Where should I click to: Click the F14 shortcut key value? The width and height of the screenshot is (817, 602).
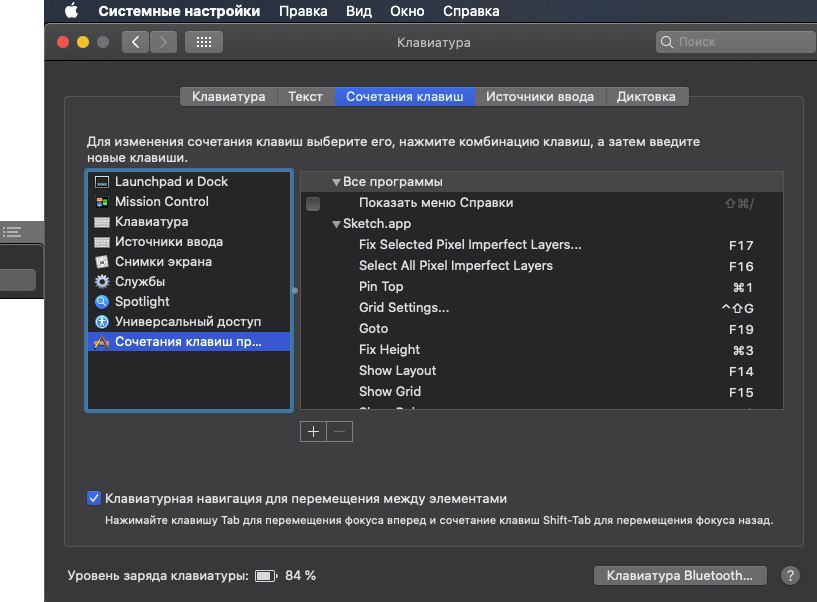tap(741, 372)
